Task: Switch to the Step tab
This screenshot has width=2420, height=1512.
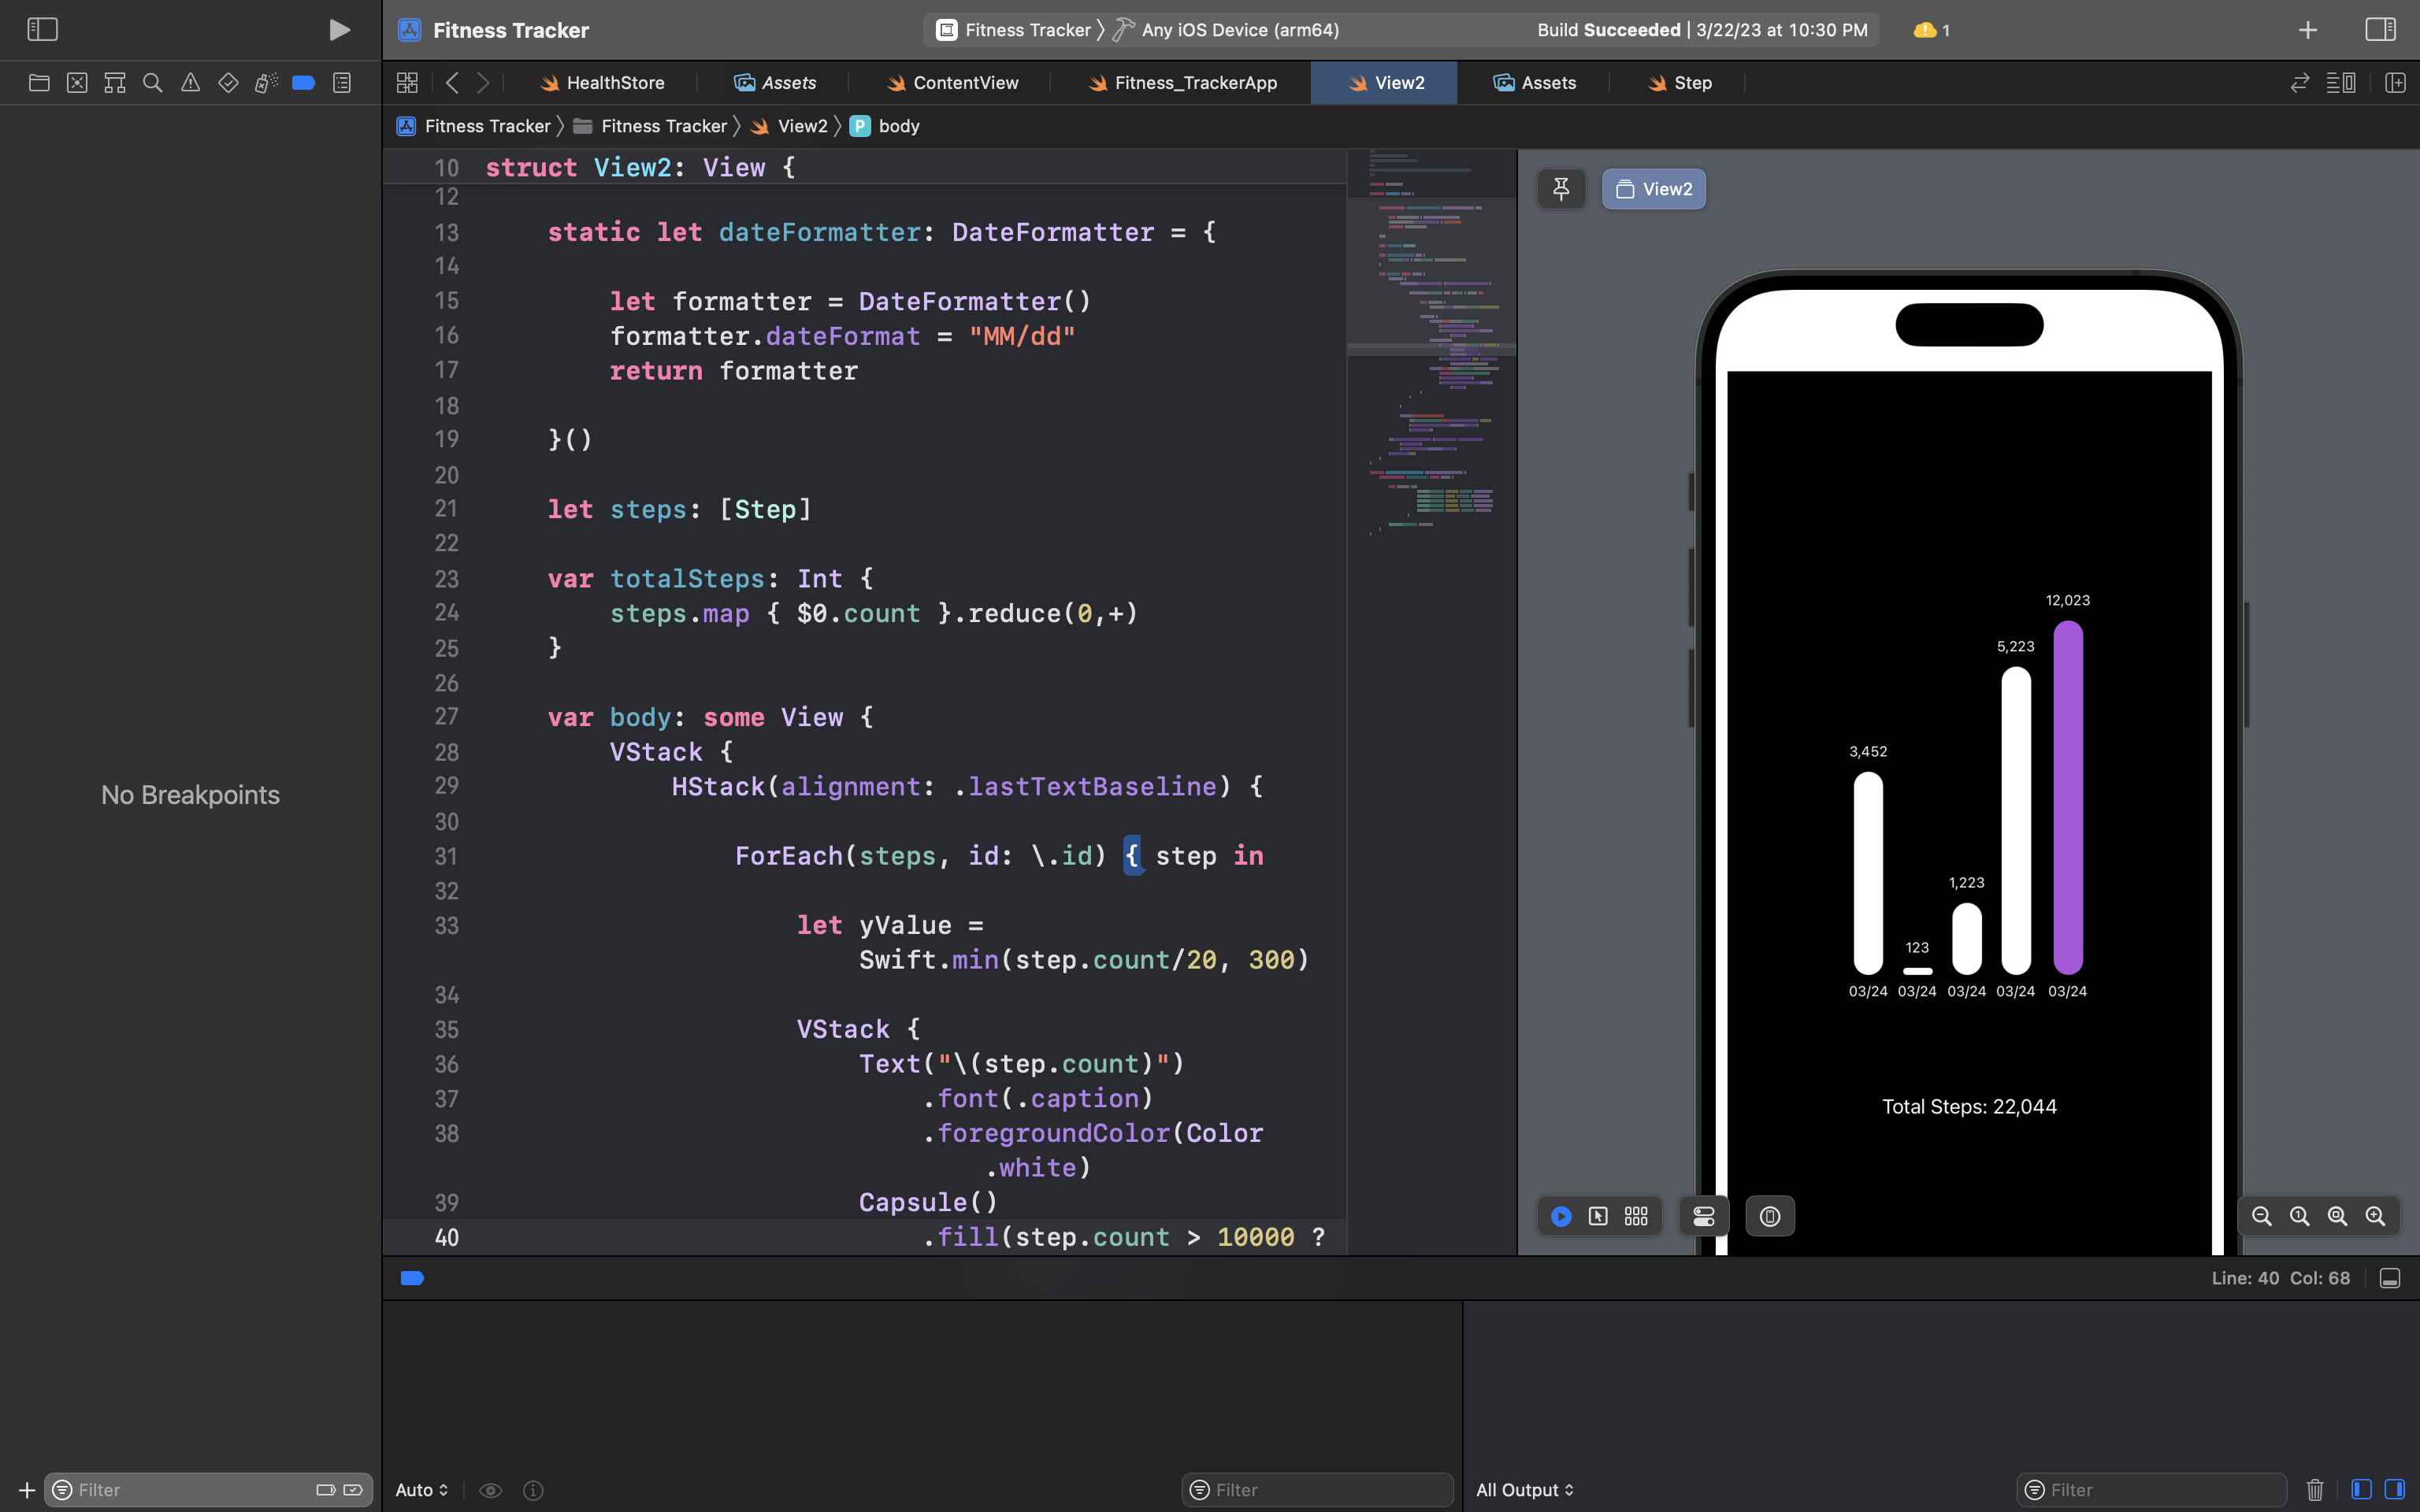Action: point(1680,83)
